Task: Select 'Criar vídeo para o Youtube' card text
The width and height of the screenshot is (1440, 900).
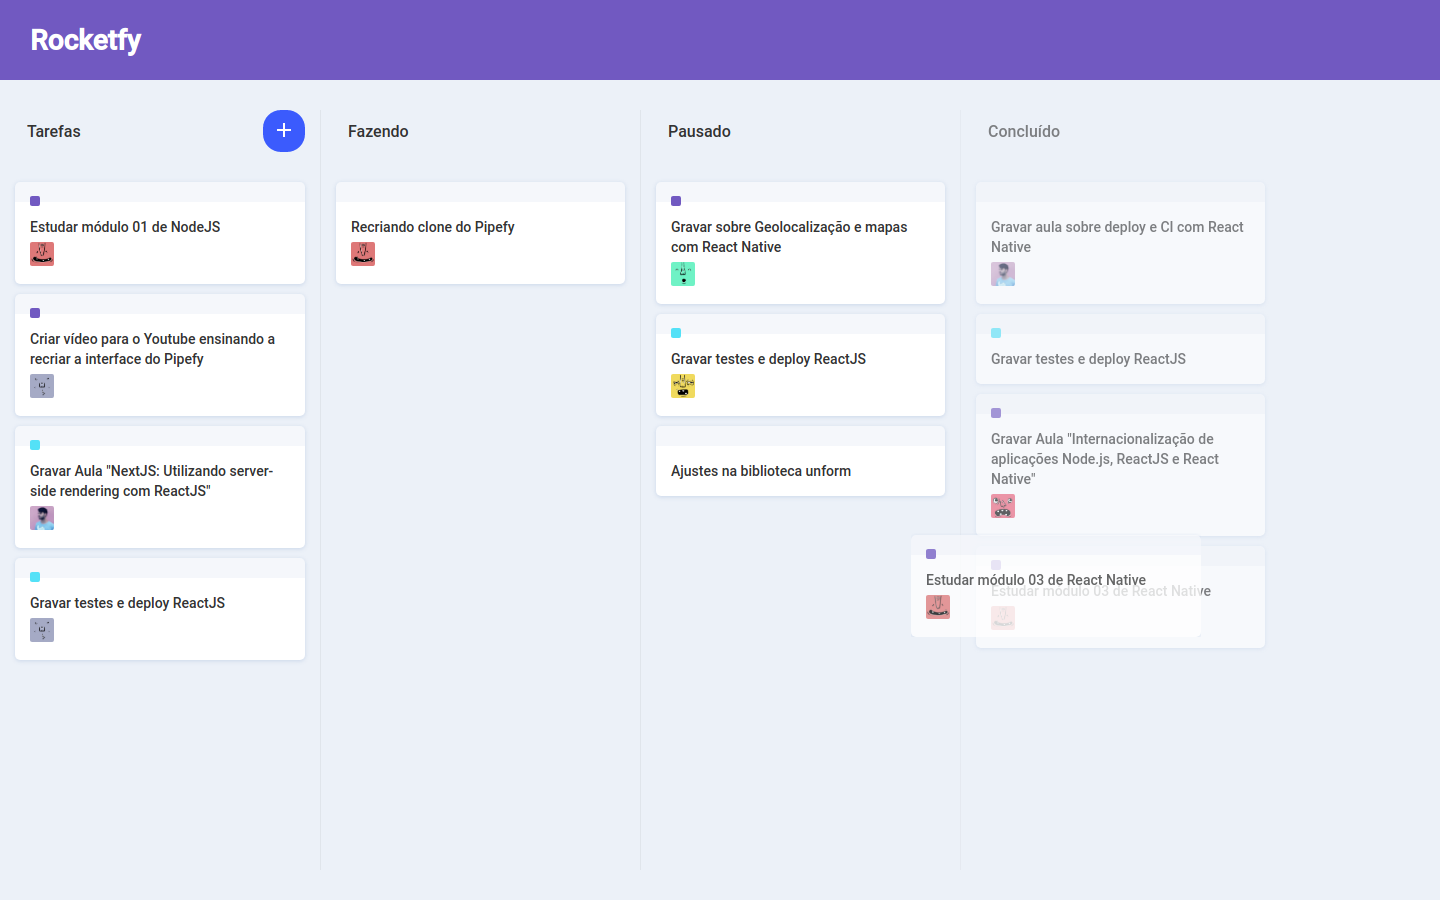Action: pyautogui.click(x=152, y=349)
